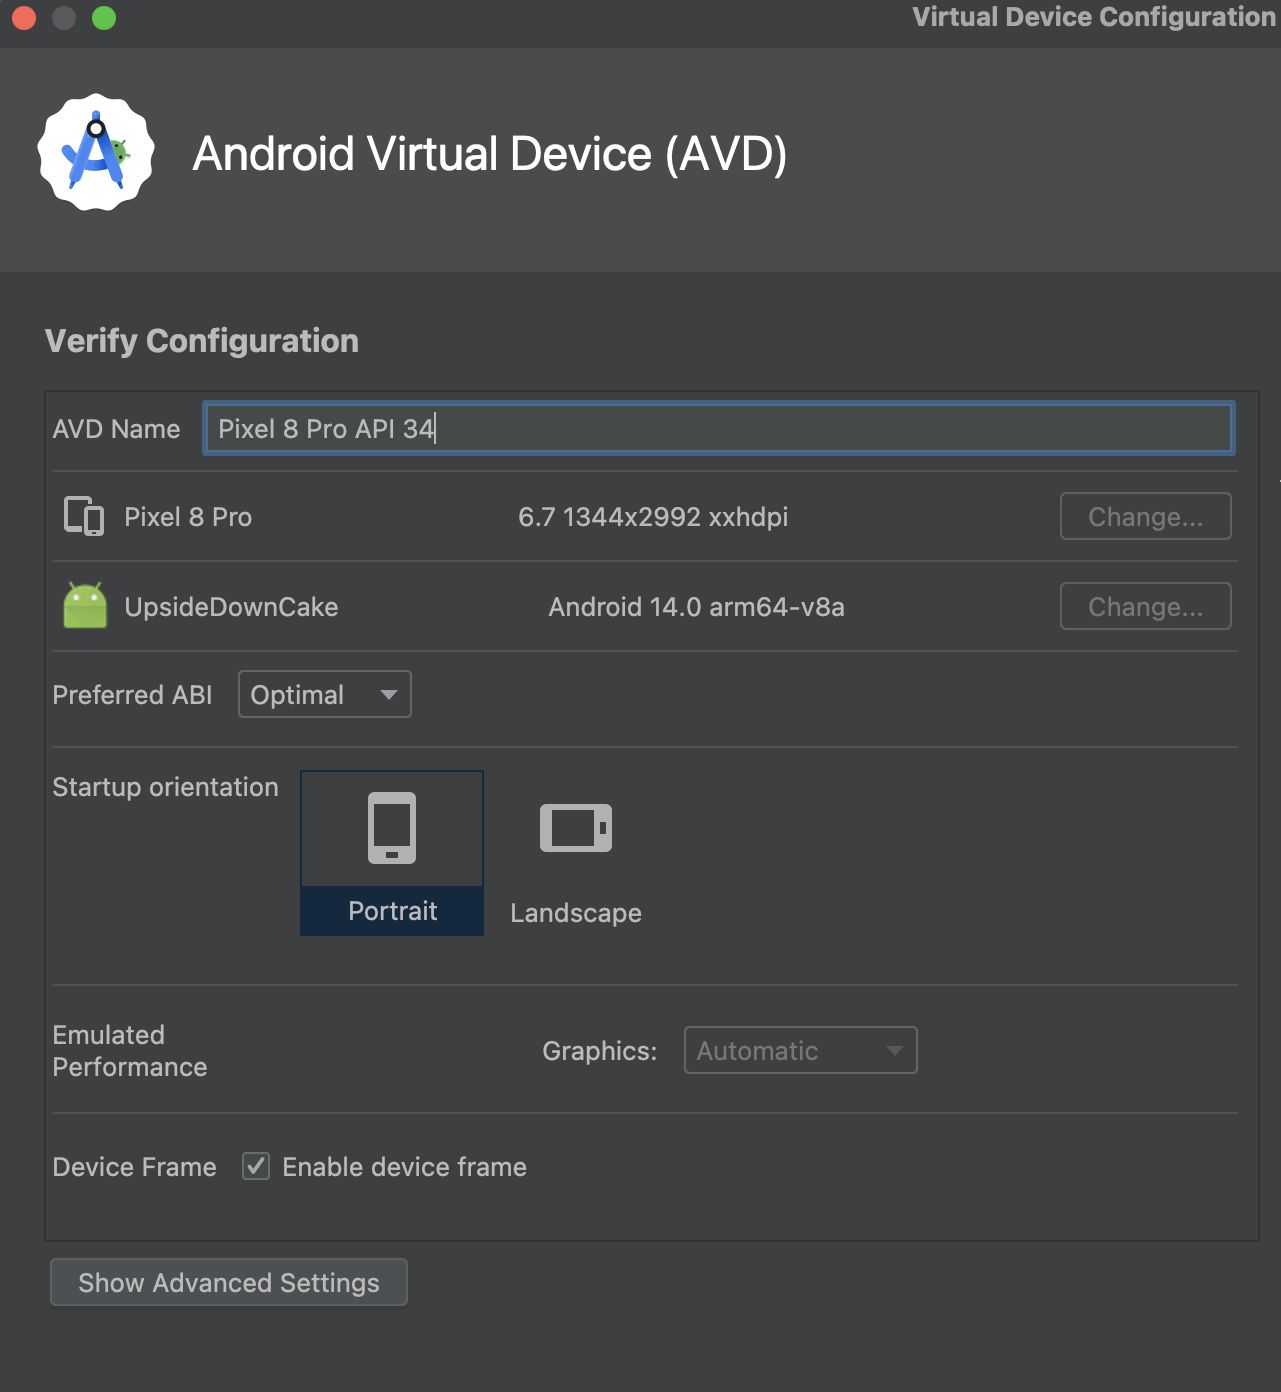
Task: Focus the AVD Name text field
Action: (x=718, y=429)
